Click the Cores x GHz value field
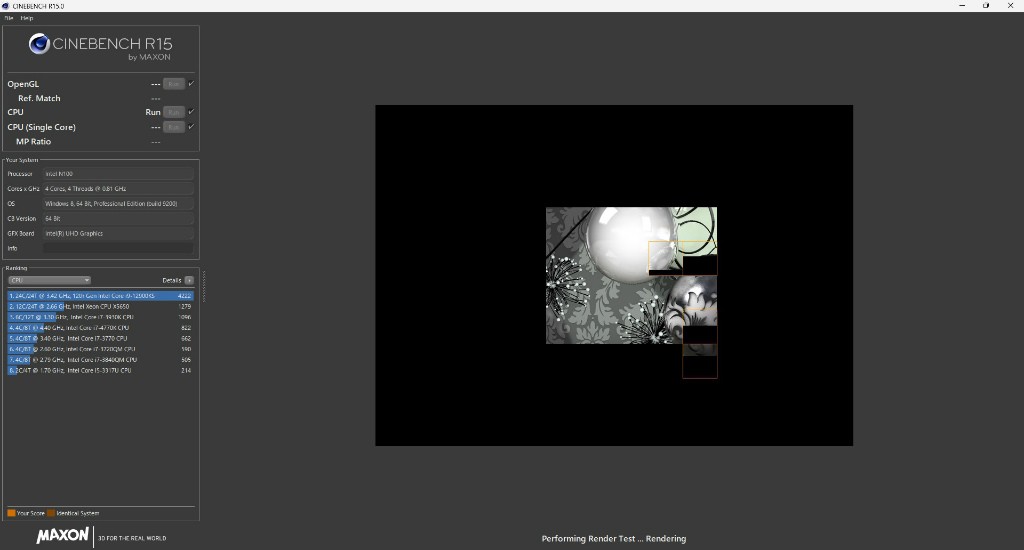This screenshot has width=1024, height=550. [x=118, y=189]
